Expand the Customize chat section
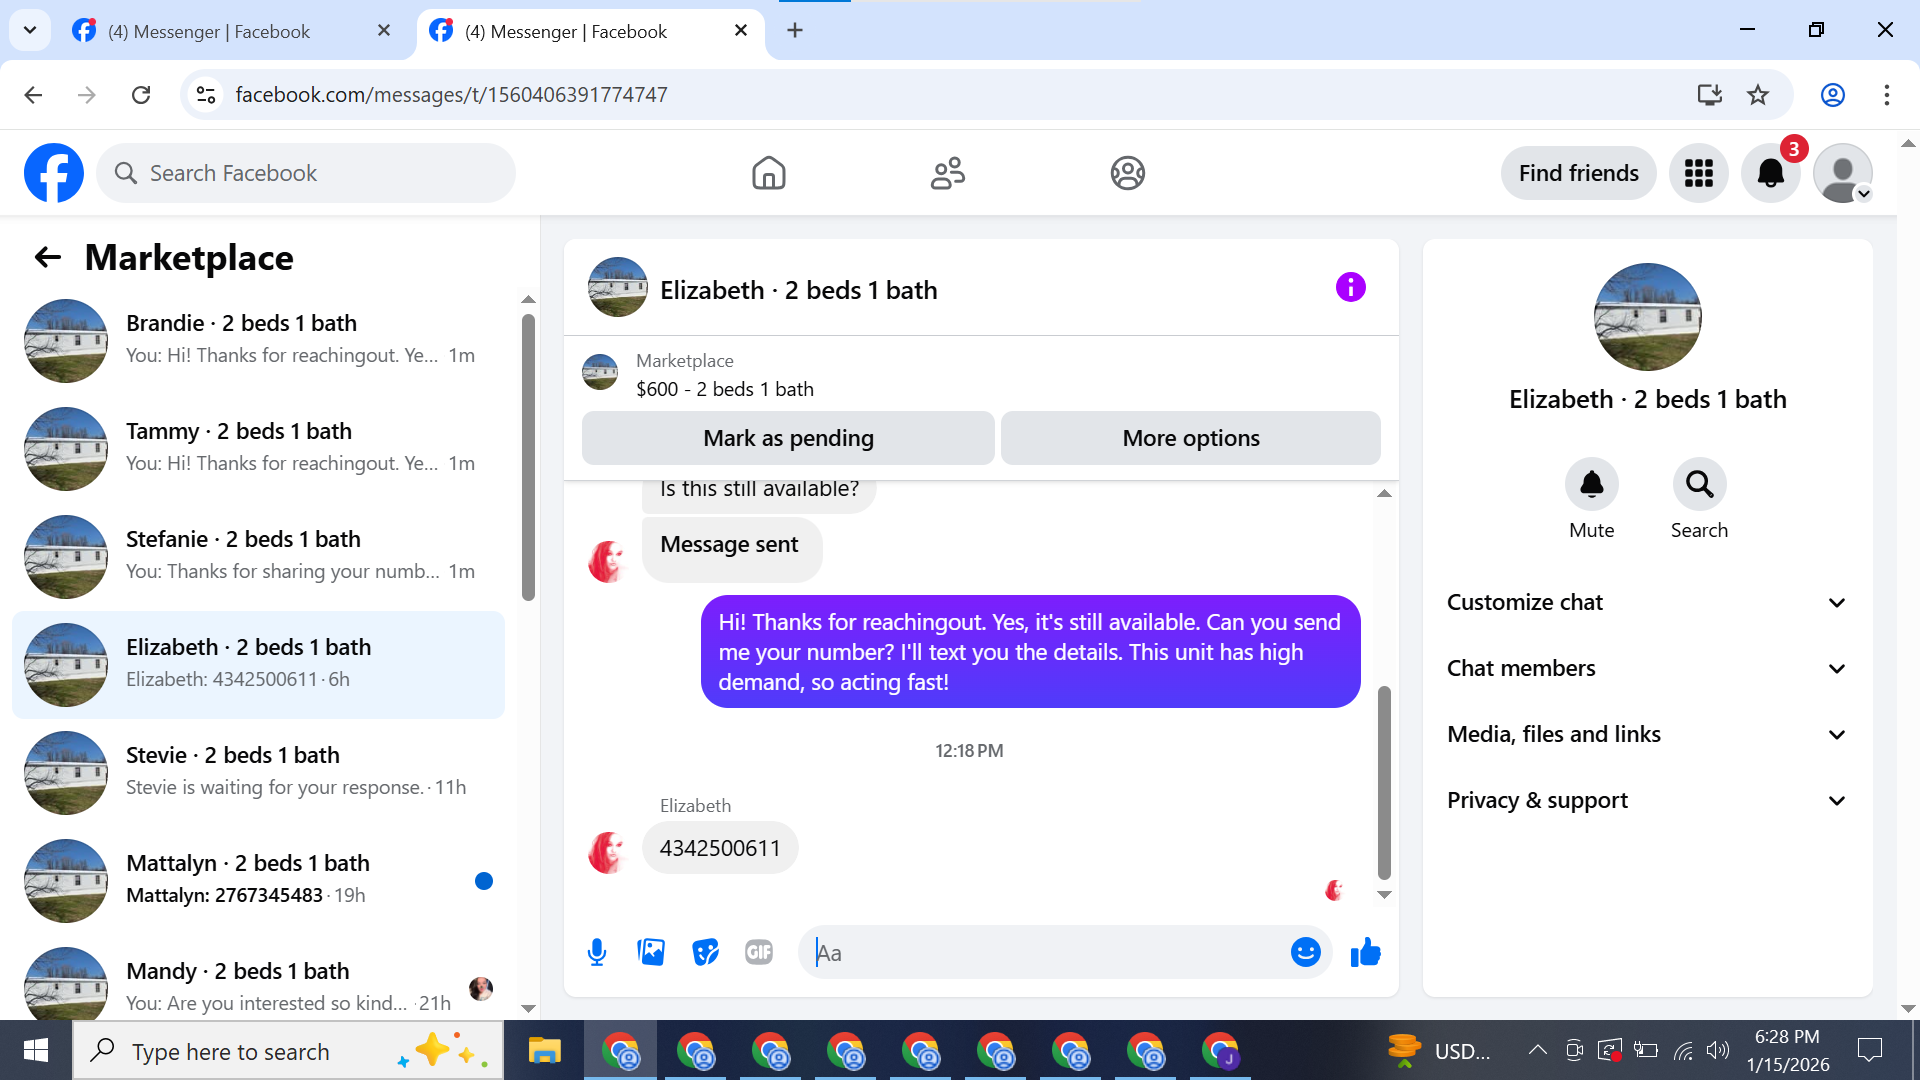Viewport: 1920px width, 1080px height. coord(1647,602)
